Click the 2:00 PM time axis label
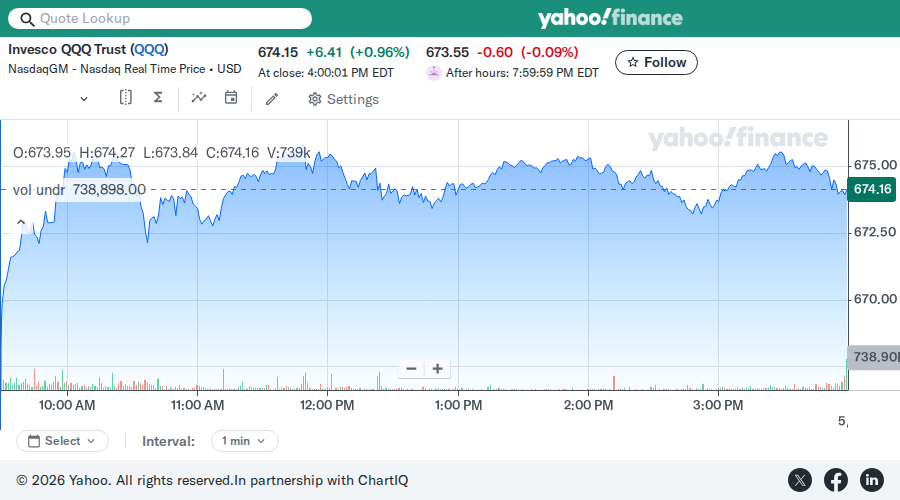Image resolution: width=900 pixels, height=500 pixels. click(x=588, y=405)
